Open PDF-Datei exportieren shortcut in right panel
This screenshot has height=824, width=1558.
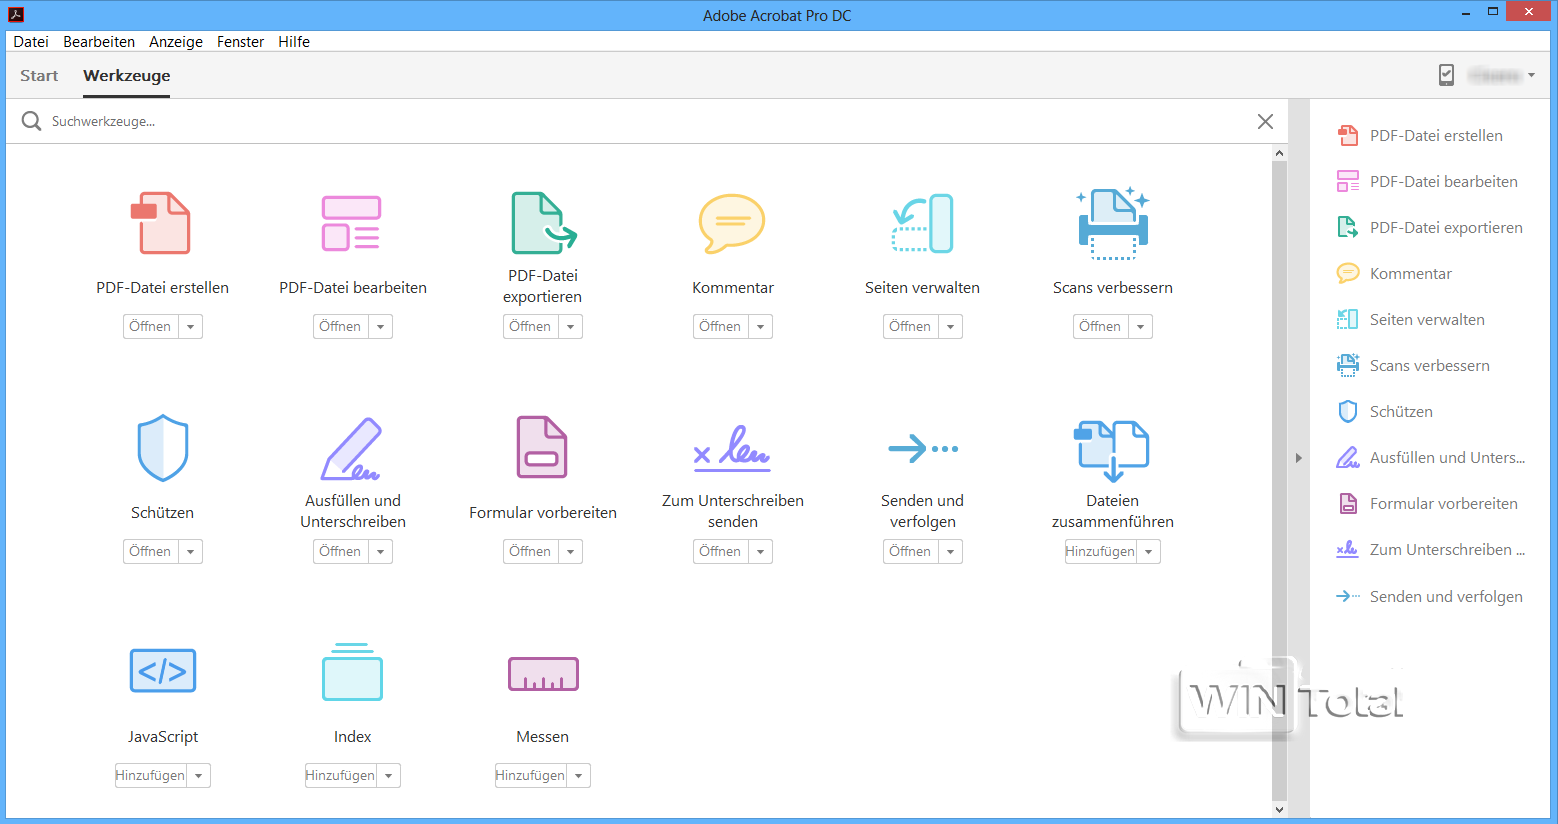coord(1429,228)
